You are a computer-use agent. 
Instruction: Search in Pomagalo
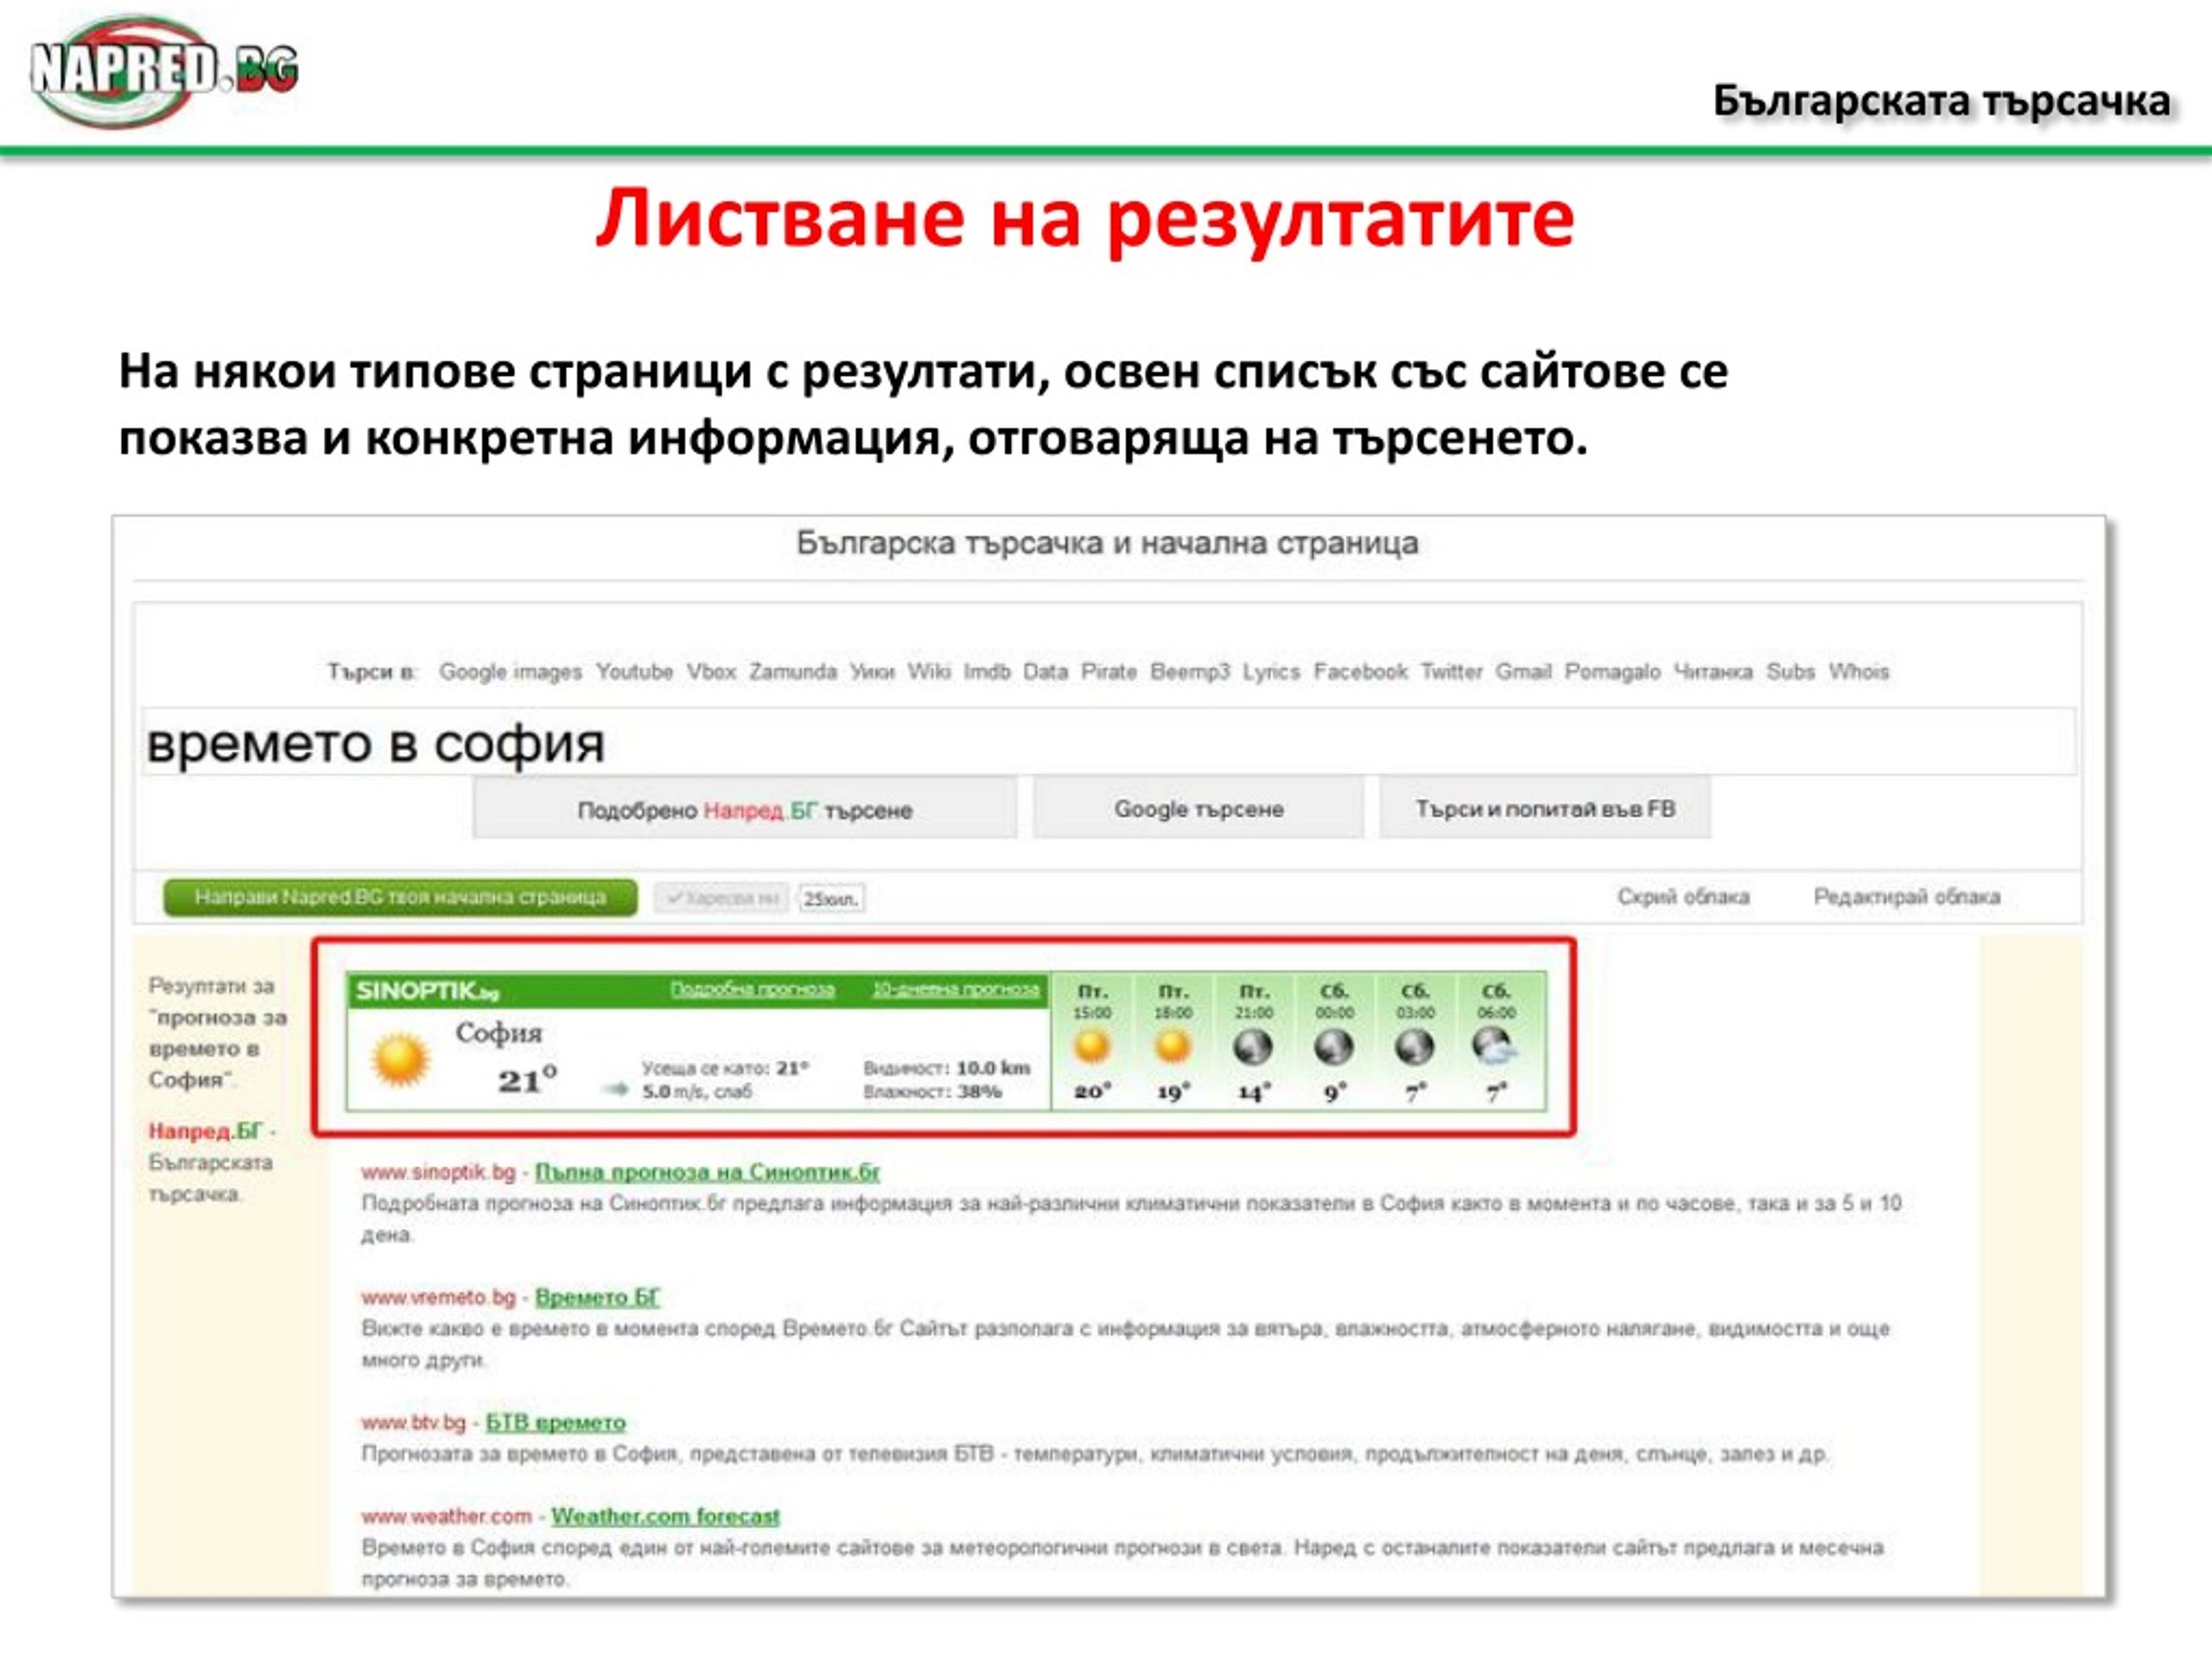click(1612, 672)
